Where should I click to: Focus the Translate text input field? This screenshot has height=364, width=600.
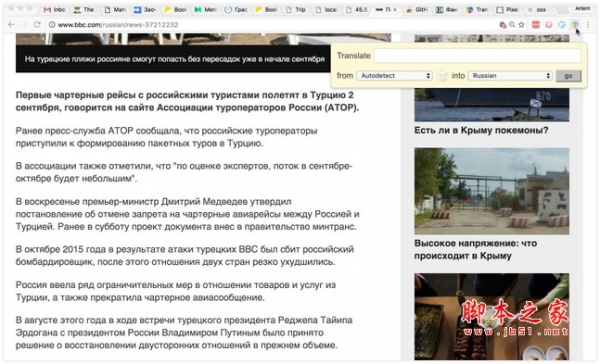[477, 56]
